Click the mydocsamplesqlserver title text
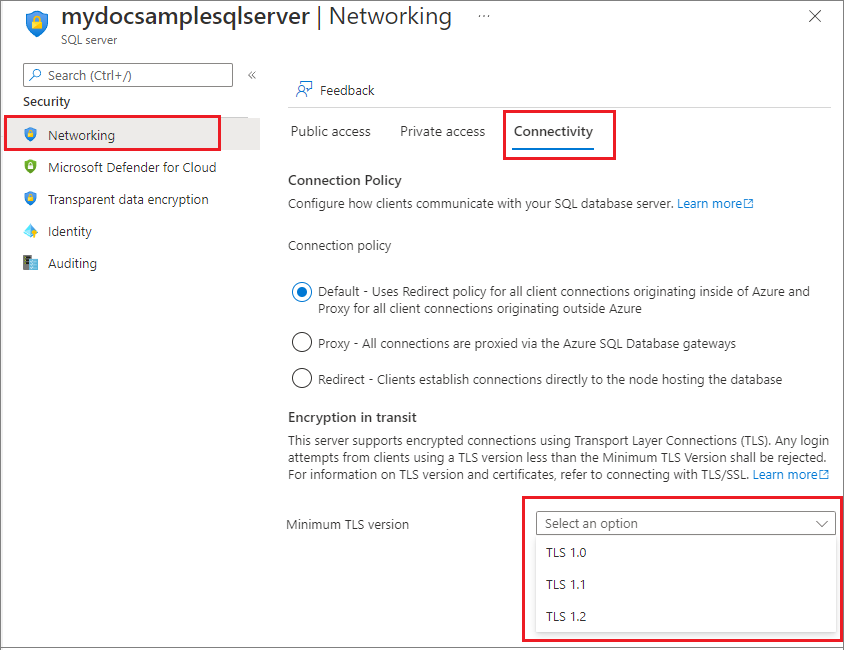 click(185, 16)
